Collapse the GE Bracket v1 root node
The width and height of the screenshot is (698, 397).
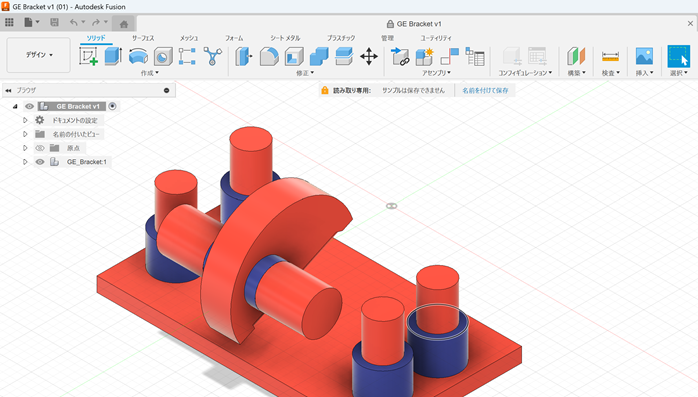(x=15, y=106)
